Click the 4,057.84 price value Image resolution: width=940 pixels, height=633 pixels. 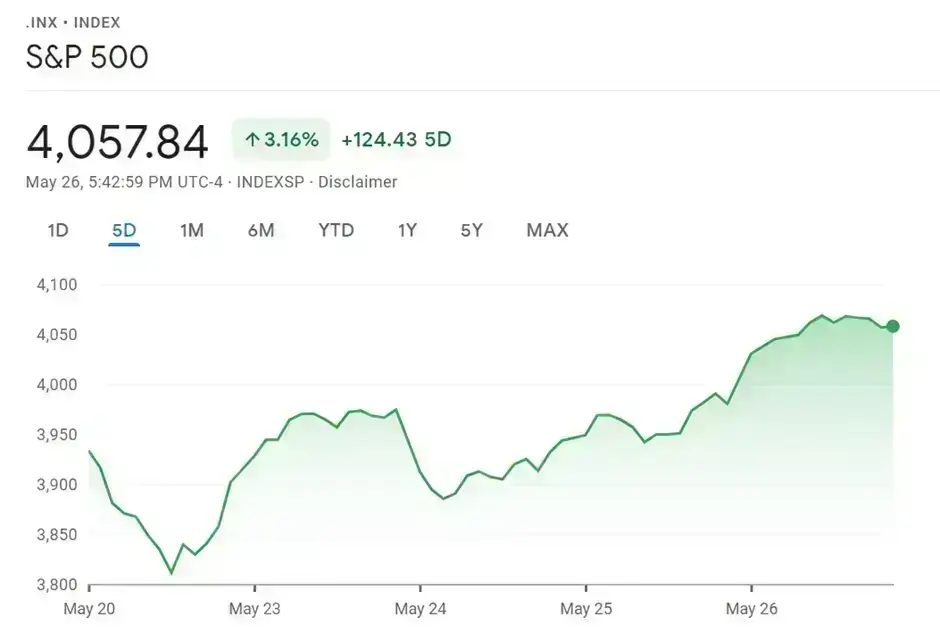coord(117,141)
